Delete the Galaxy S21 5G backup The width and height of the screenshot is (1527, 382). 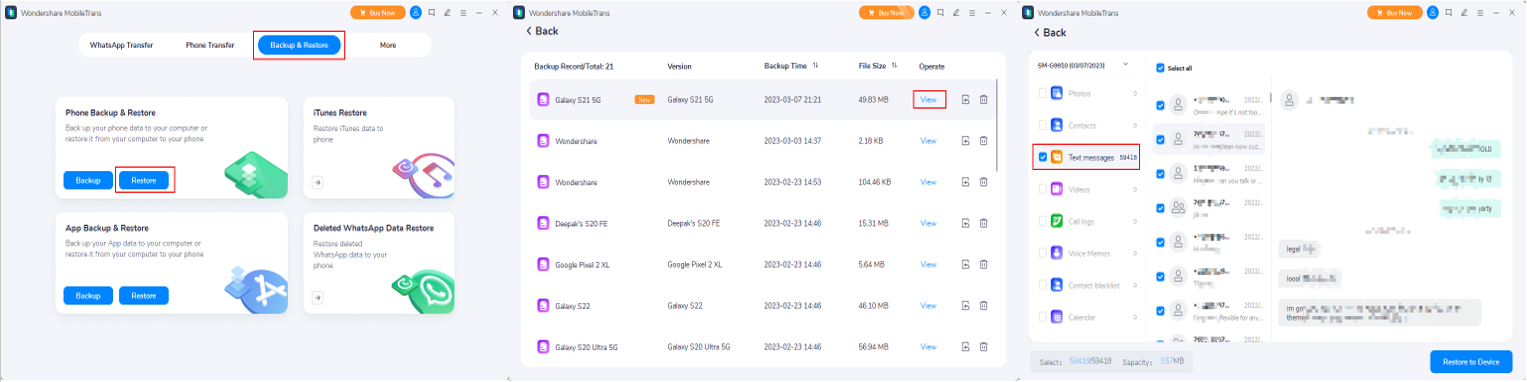[x=984, y=100]
